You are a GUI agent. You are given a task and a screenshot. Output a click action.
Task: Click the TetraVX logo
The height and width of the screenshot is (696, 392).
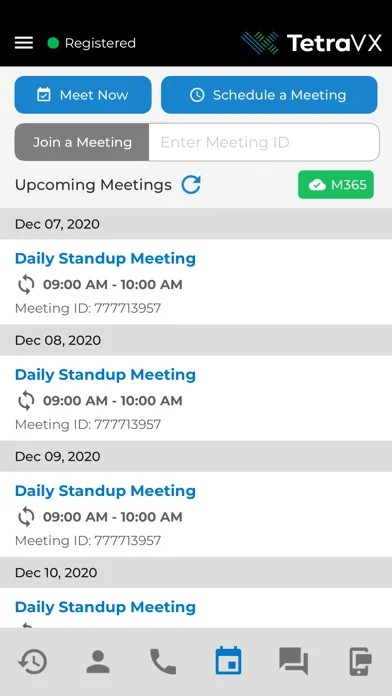coord(311,43)
